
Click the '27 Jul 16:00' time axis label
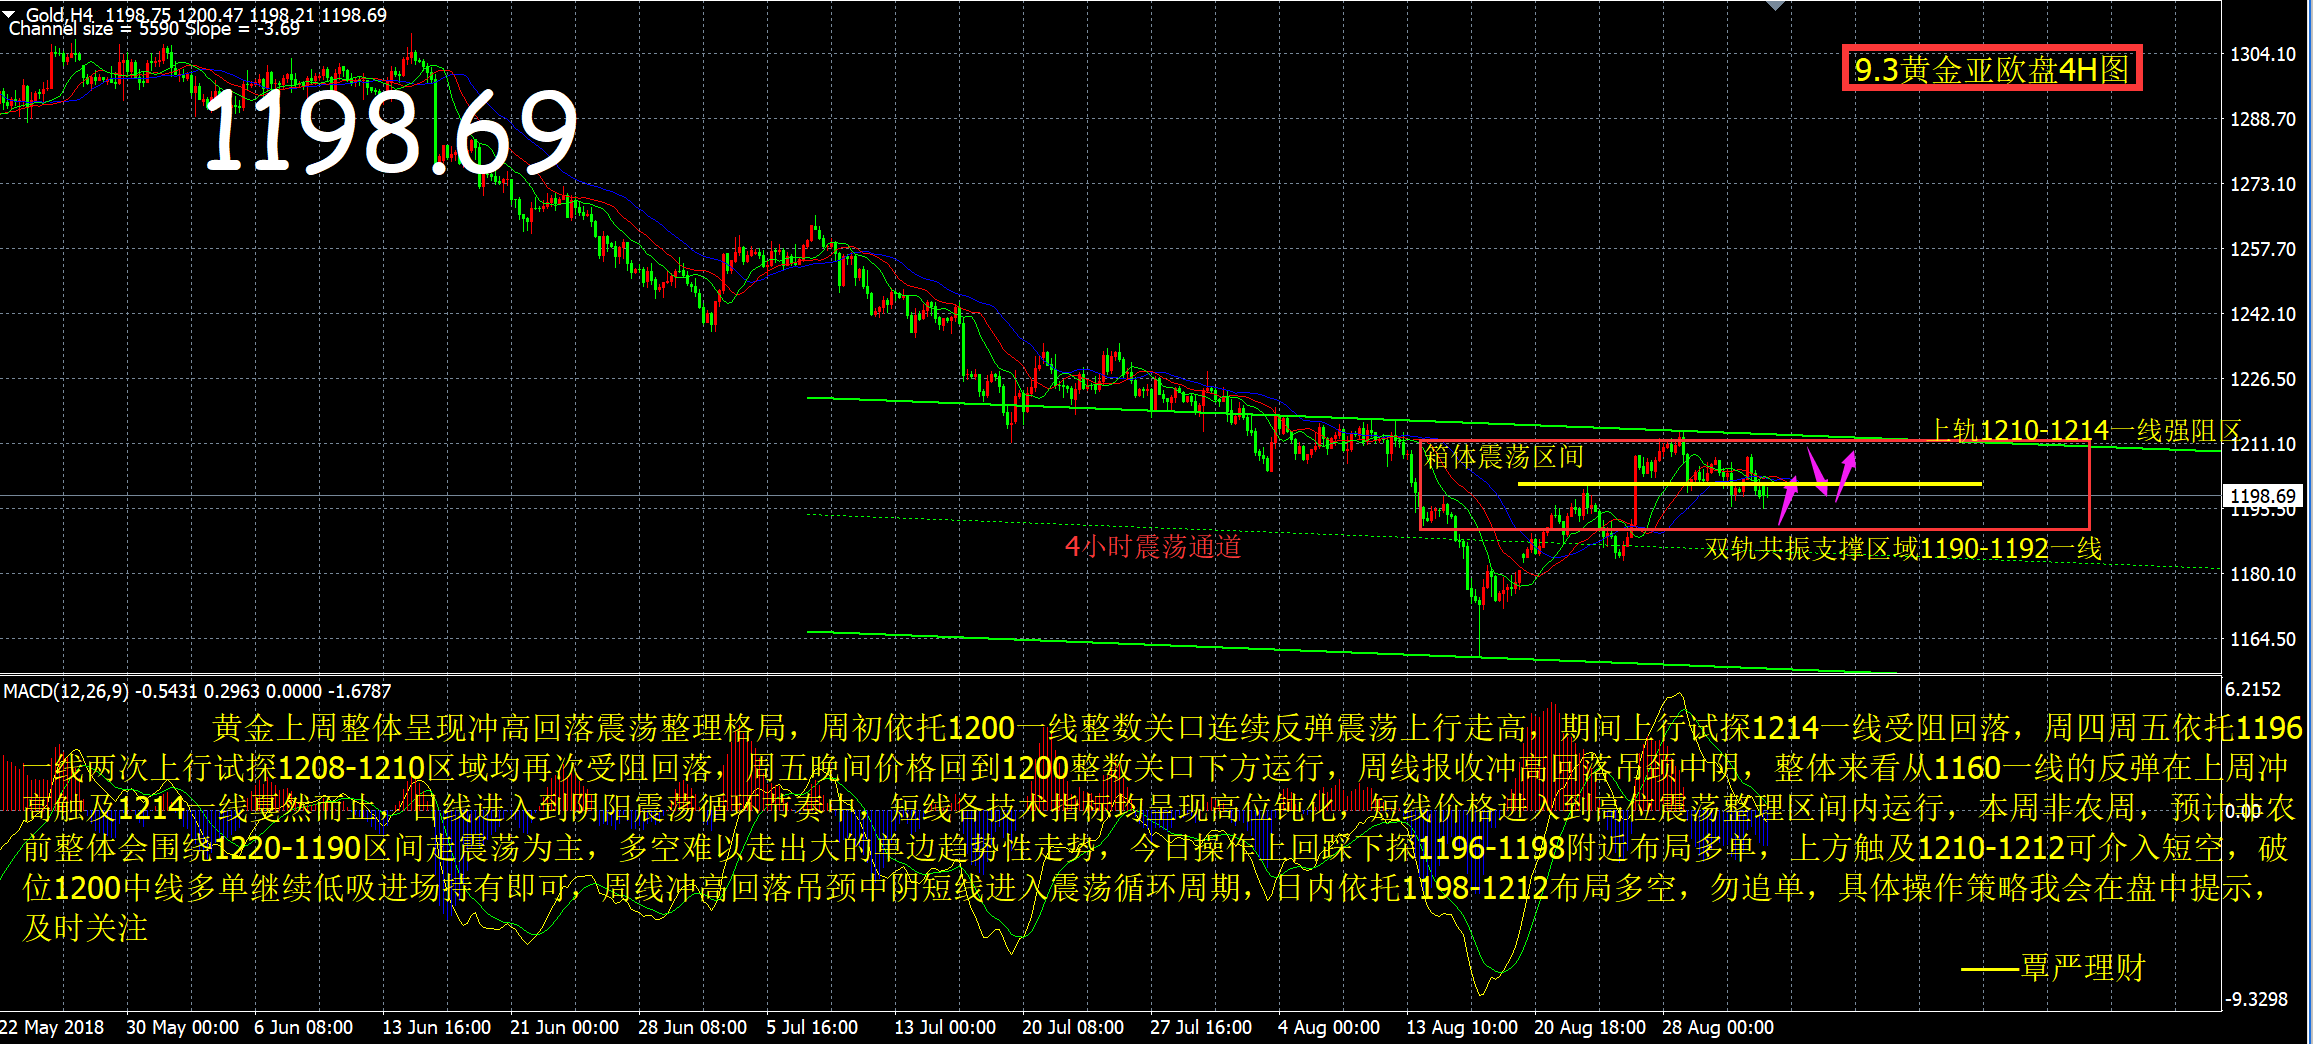coord(1201,1027)
